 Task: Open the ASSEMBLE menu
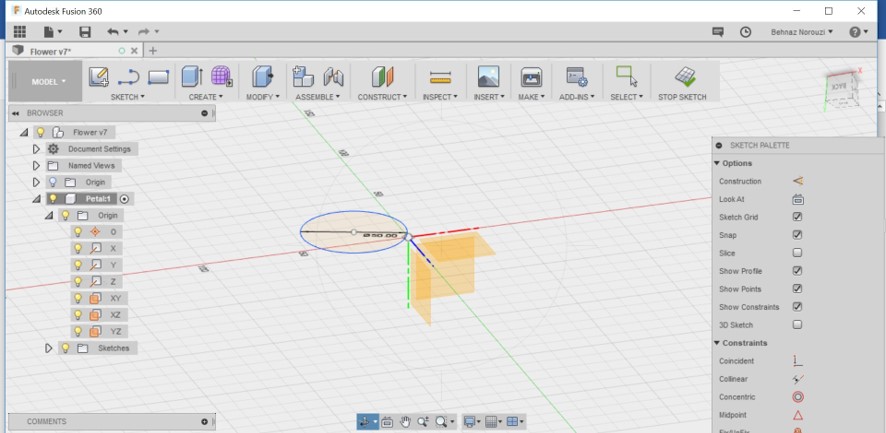pos(318,97)
